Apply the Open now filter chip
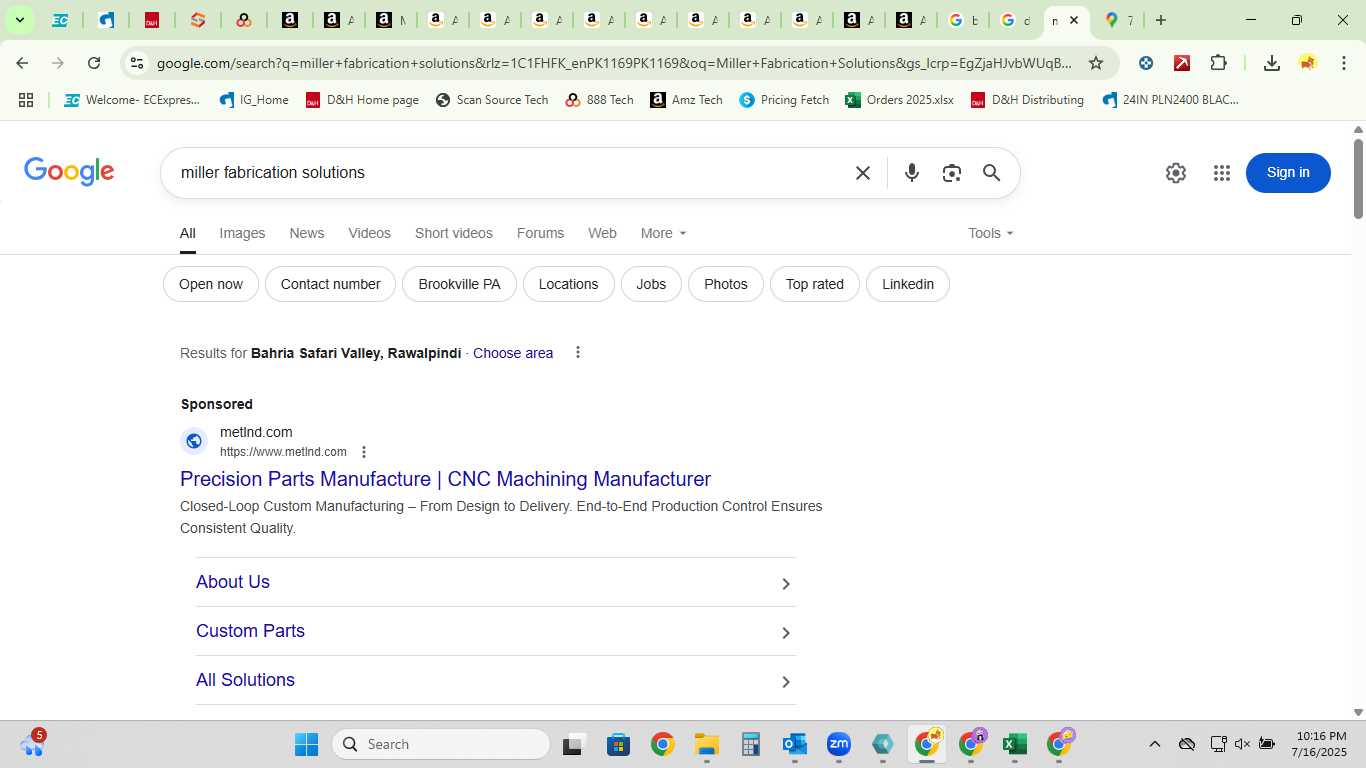Screen dimensions: 1366x768 [211, 284]
